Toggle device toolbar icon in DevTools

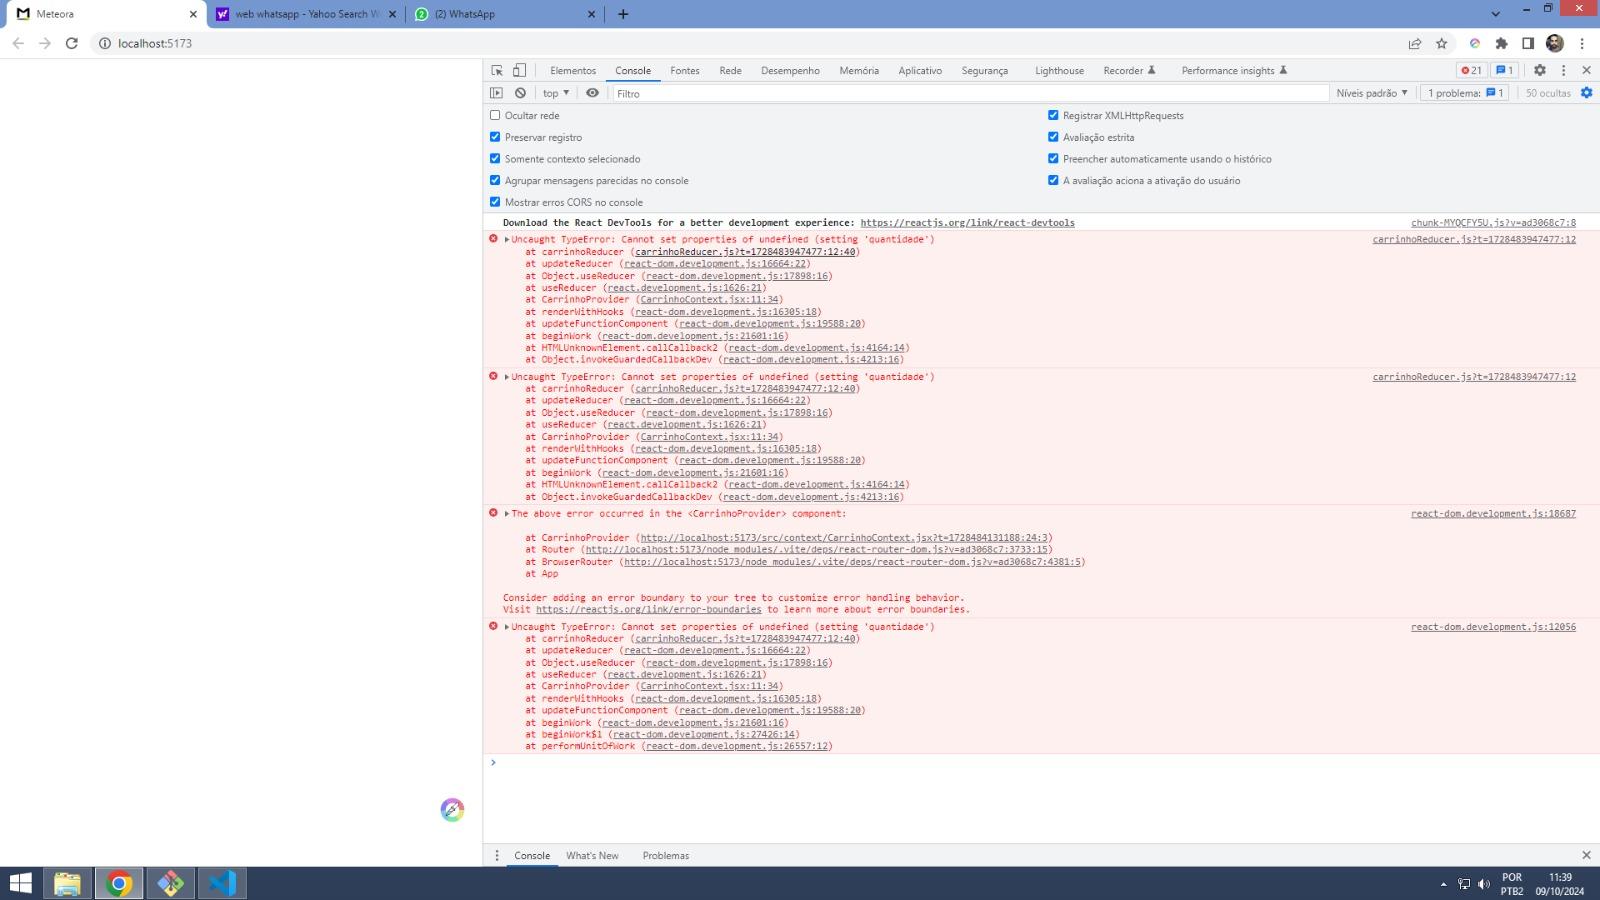(519, 70)
